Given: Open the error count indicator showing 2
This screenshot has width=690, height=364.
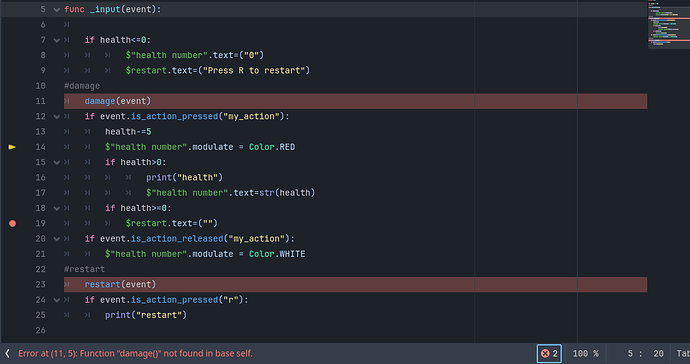Looking at the screenshot, I should [549, 353].
